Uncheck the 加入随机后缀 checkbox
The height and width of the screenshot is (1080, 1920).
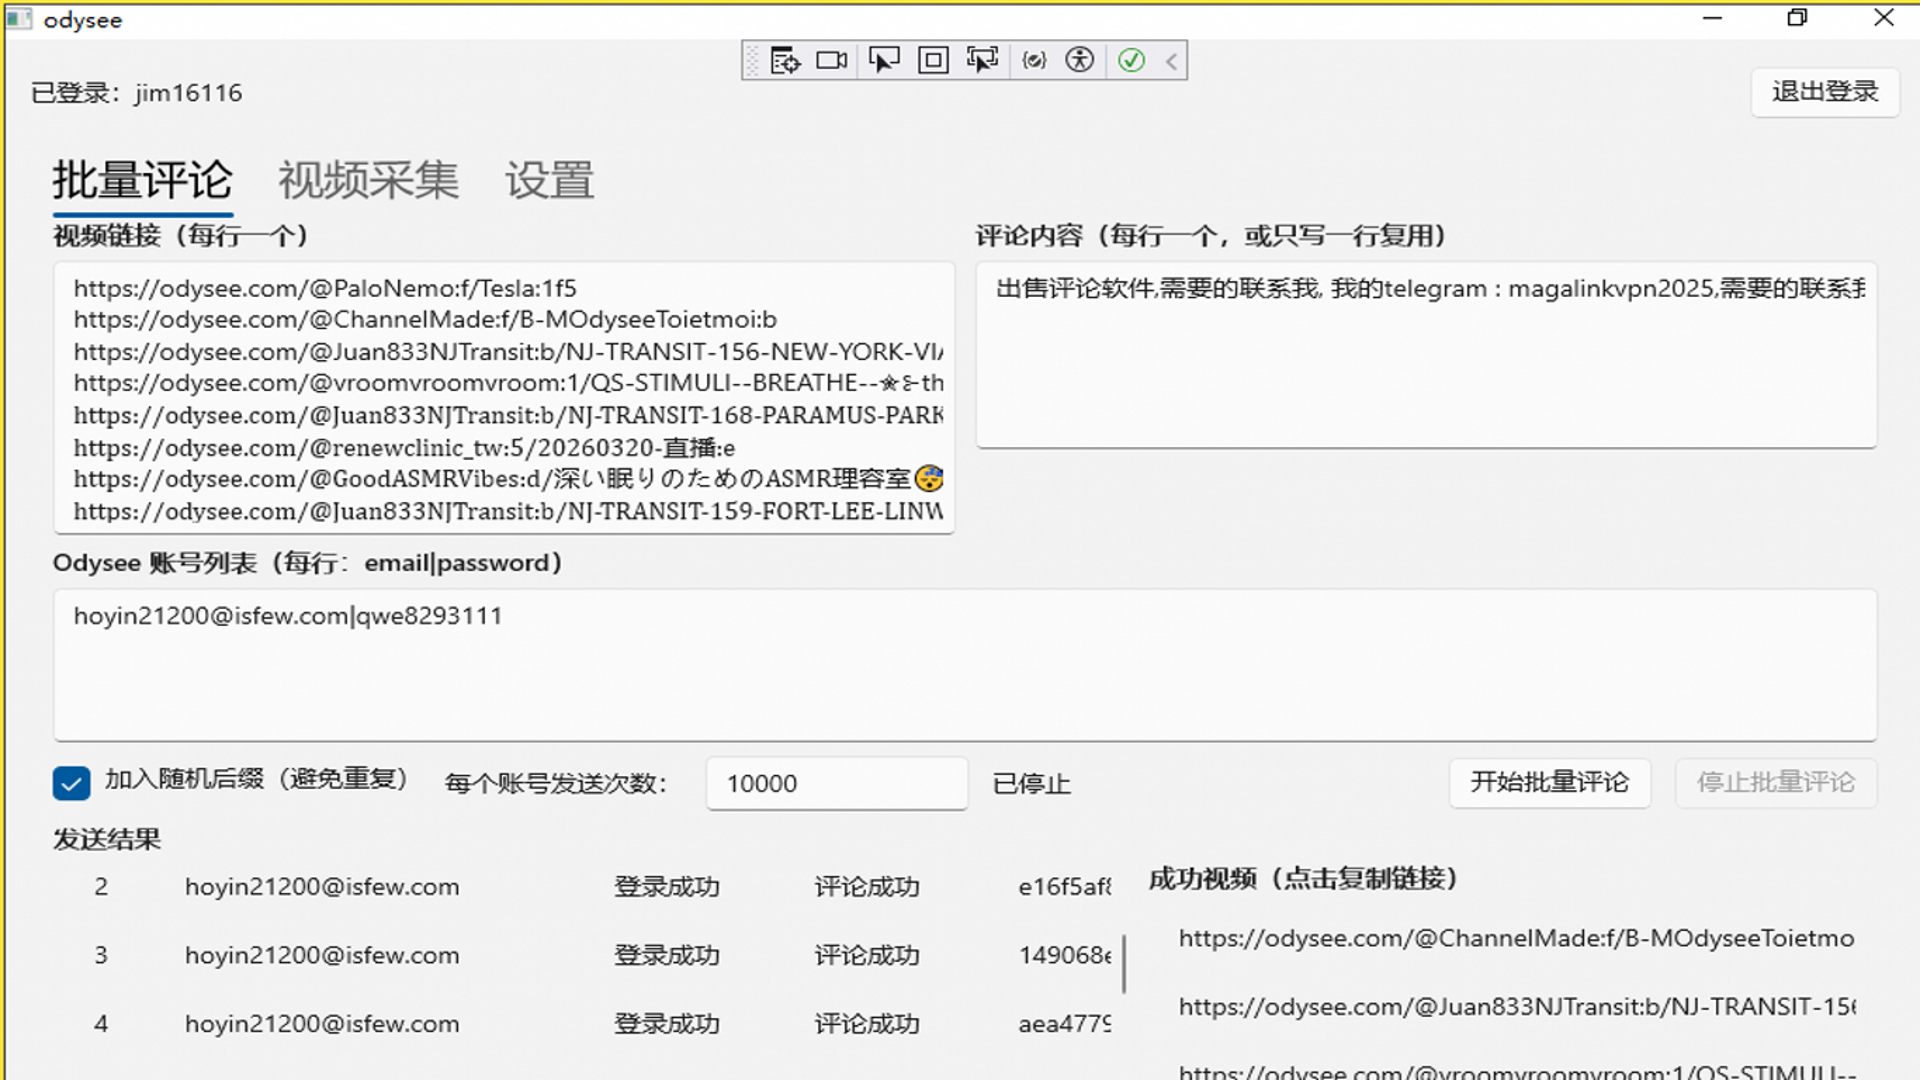click(x=71, y=783)
